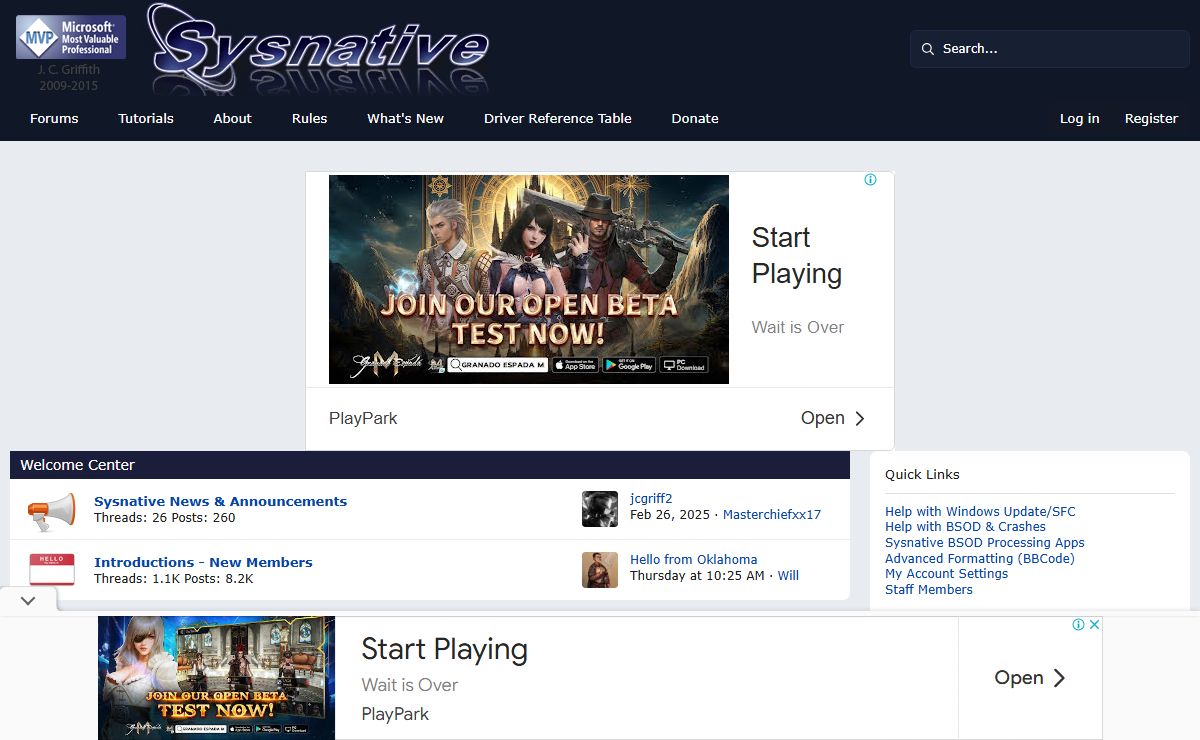
Task: Open My Account Settings link
Action: [x=946, y=574]
